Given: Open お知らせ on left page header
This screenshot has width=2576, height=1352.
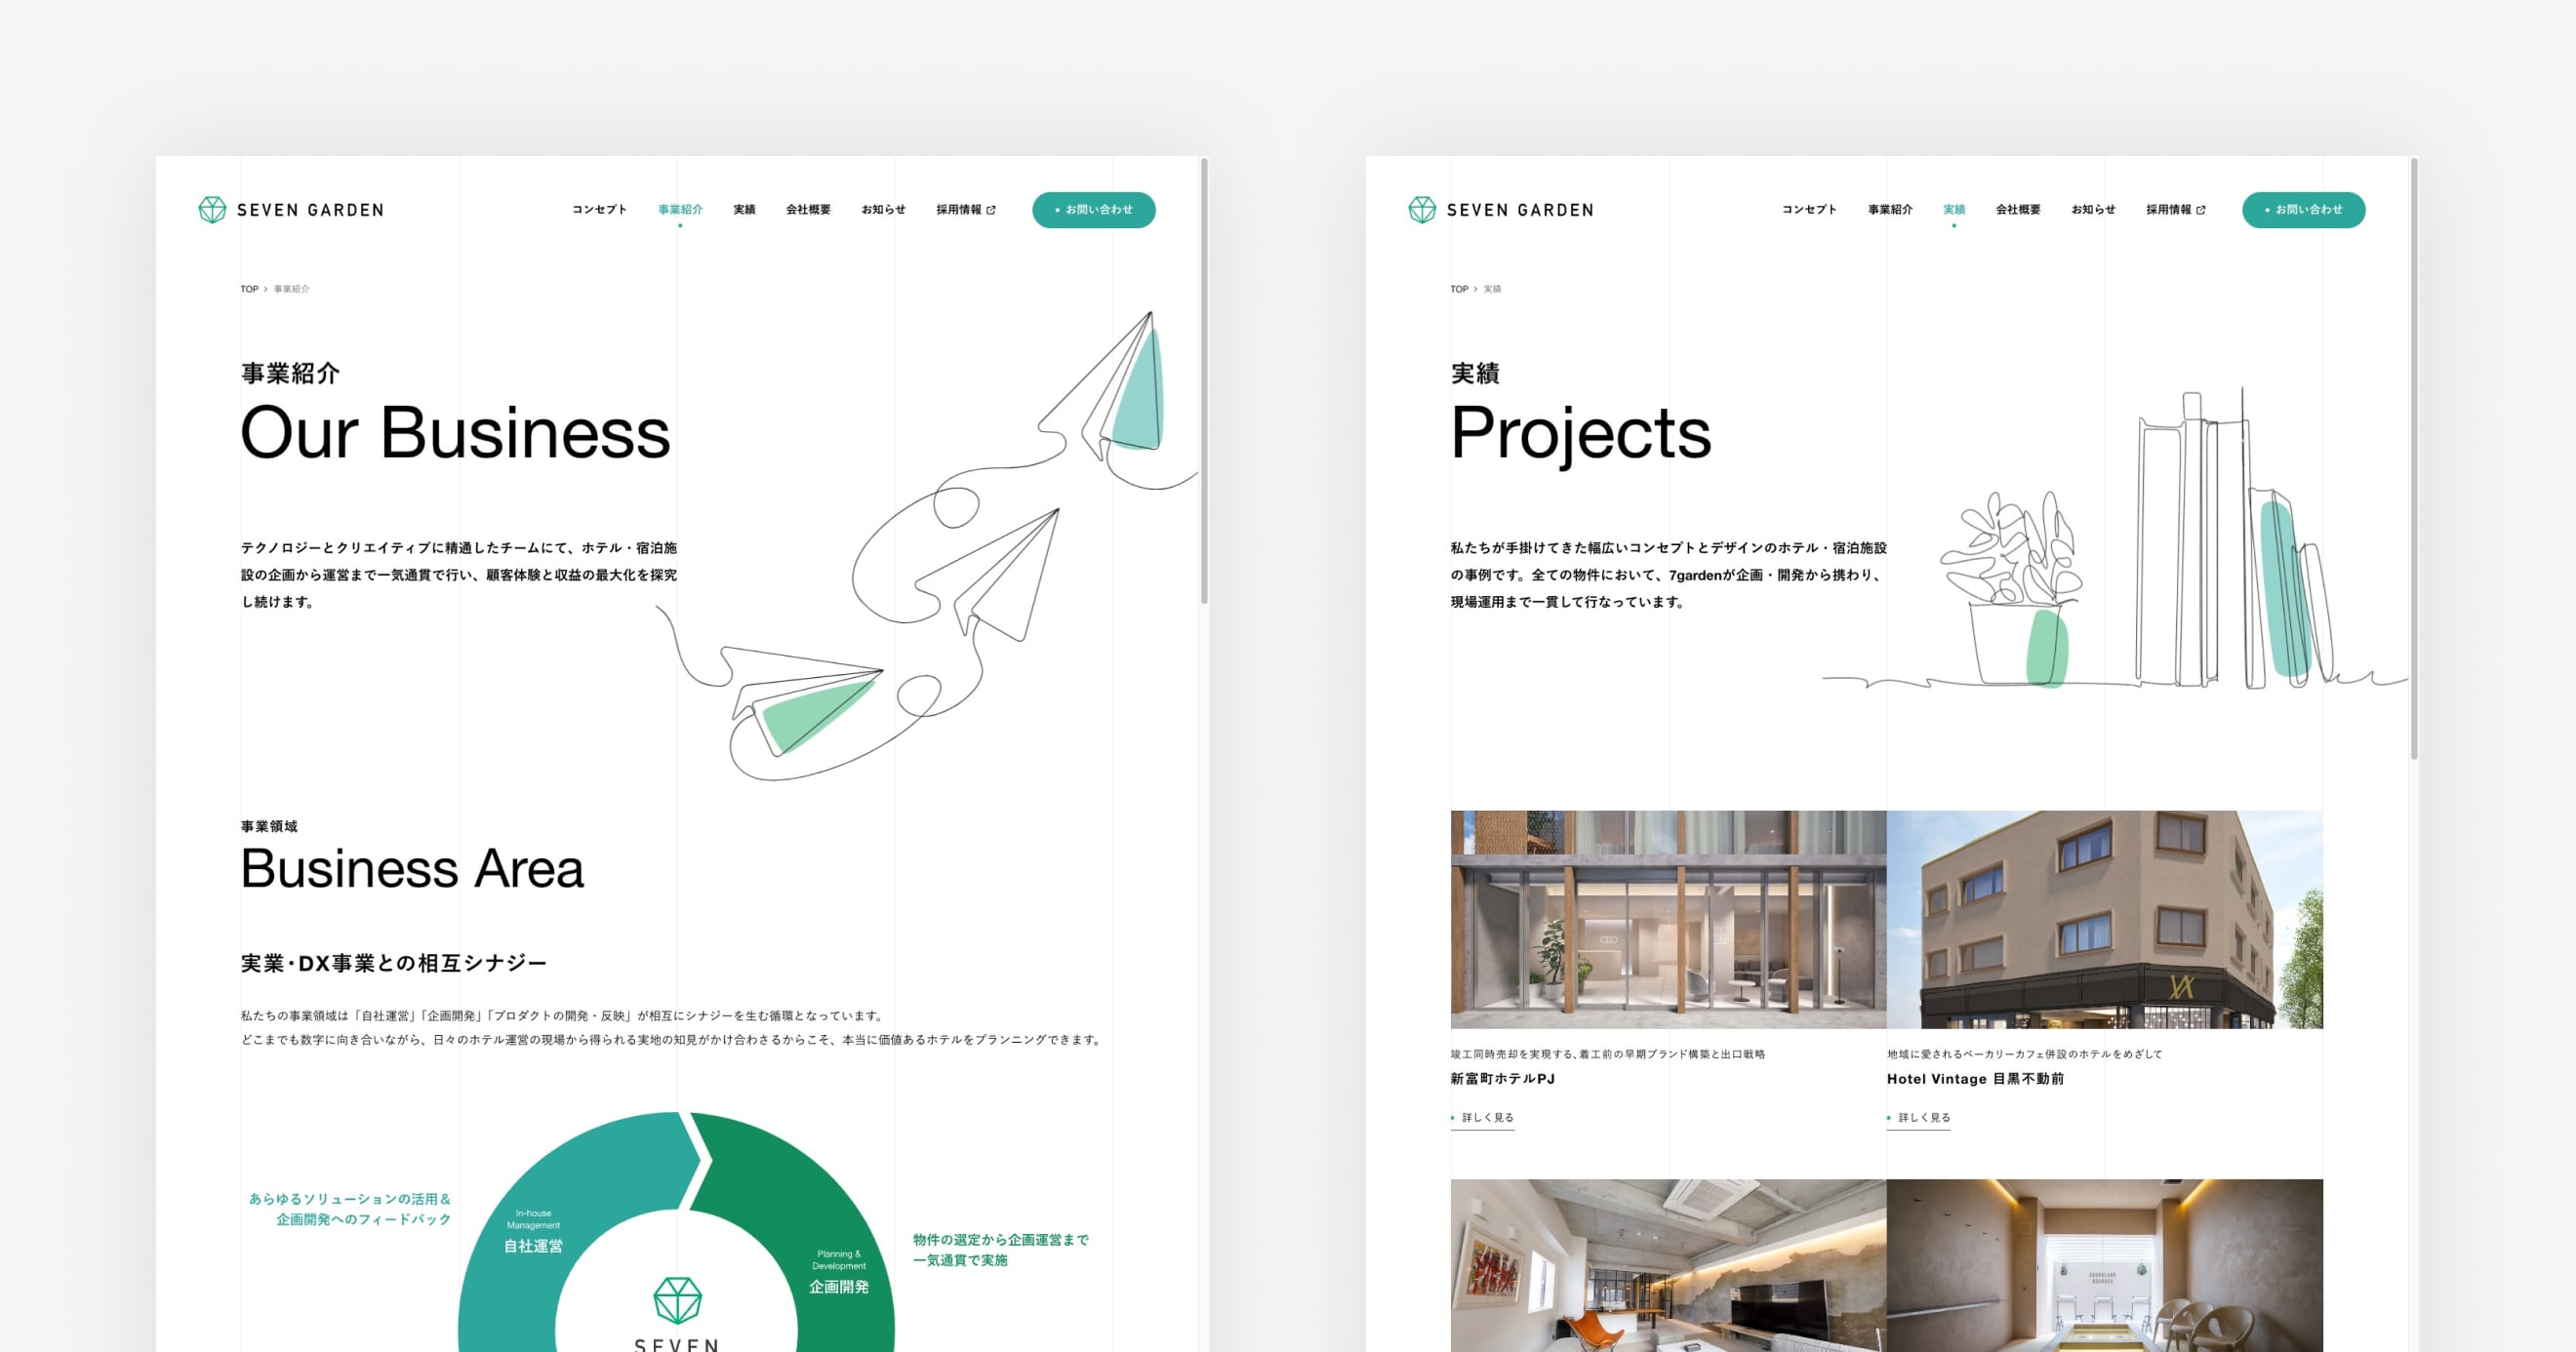Looking at the screenshot, I should [883, 210].
